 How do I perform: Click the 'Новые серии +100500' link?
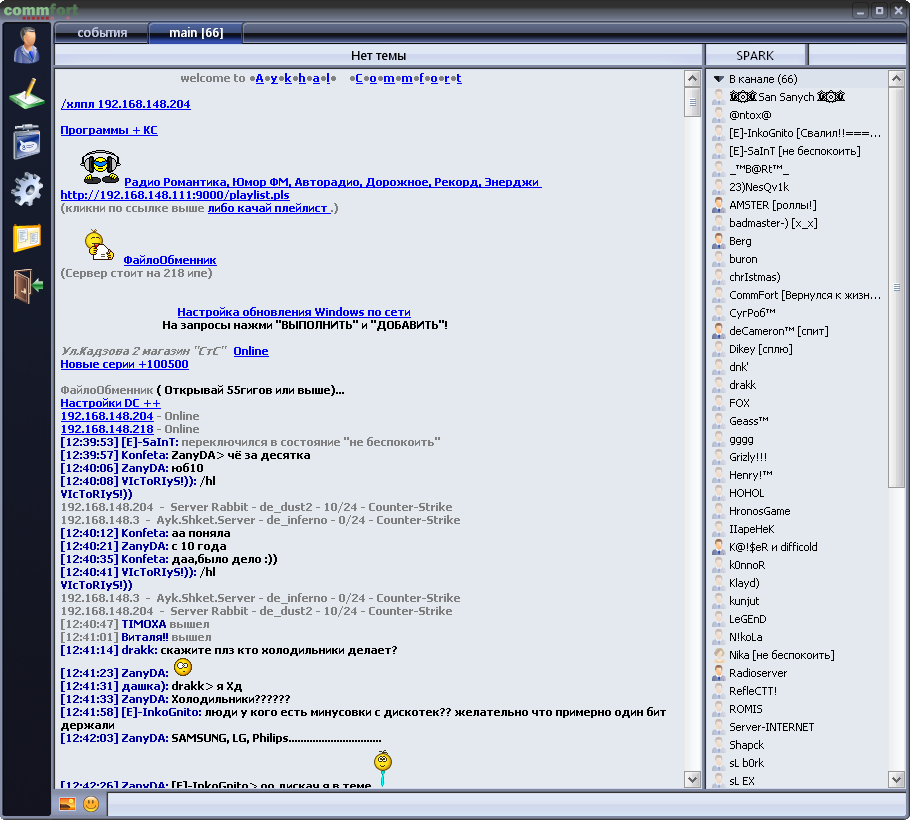124,364
